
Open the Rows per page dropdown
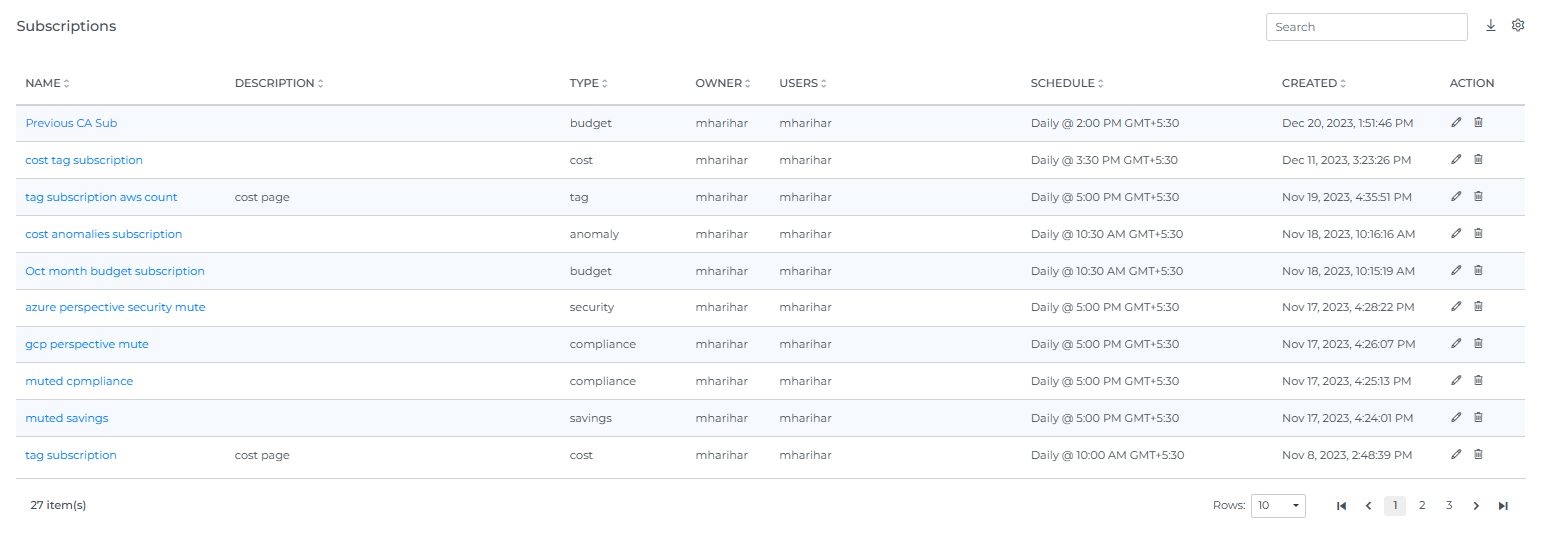coord(1280,506)
